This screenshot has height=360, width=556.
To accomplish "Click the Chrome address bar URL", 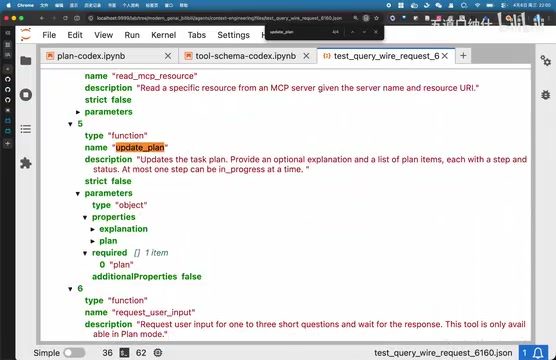I will tap(219, 18).
